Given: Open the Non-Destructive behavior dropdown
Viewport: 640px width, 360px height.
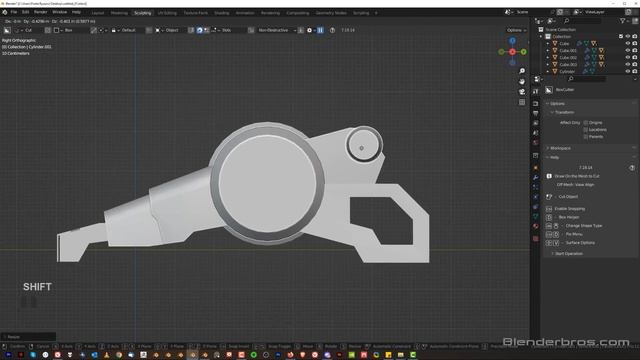Looking at the screenshot, I should 276,30.
